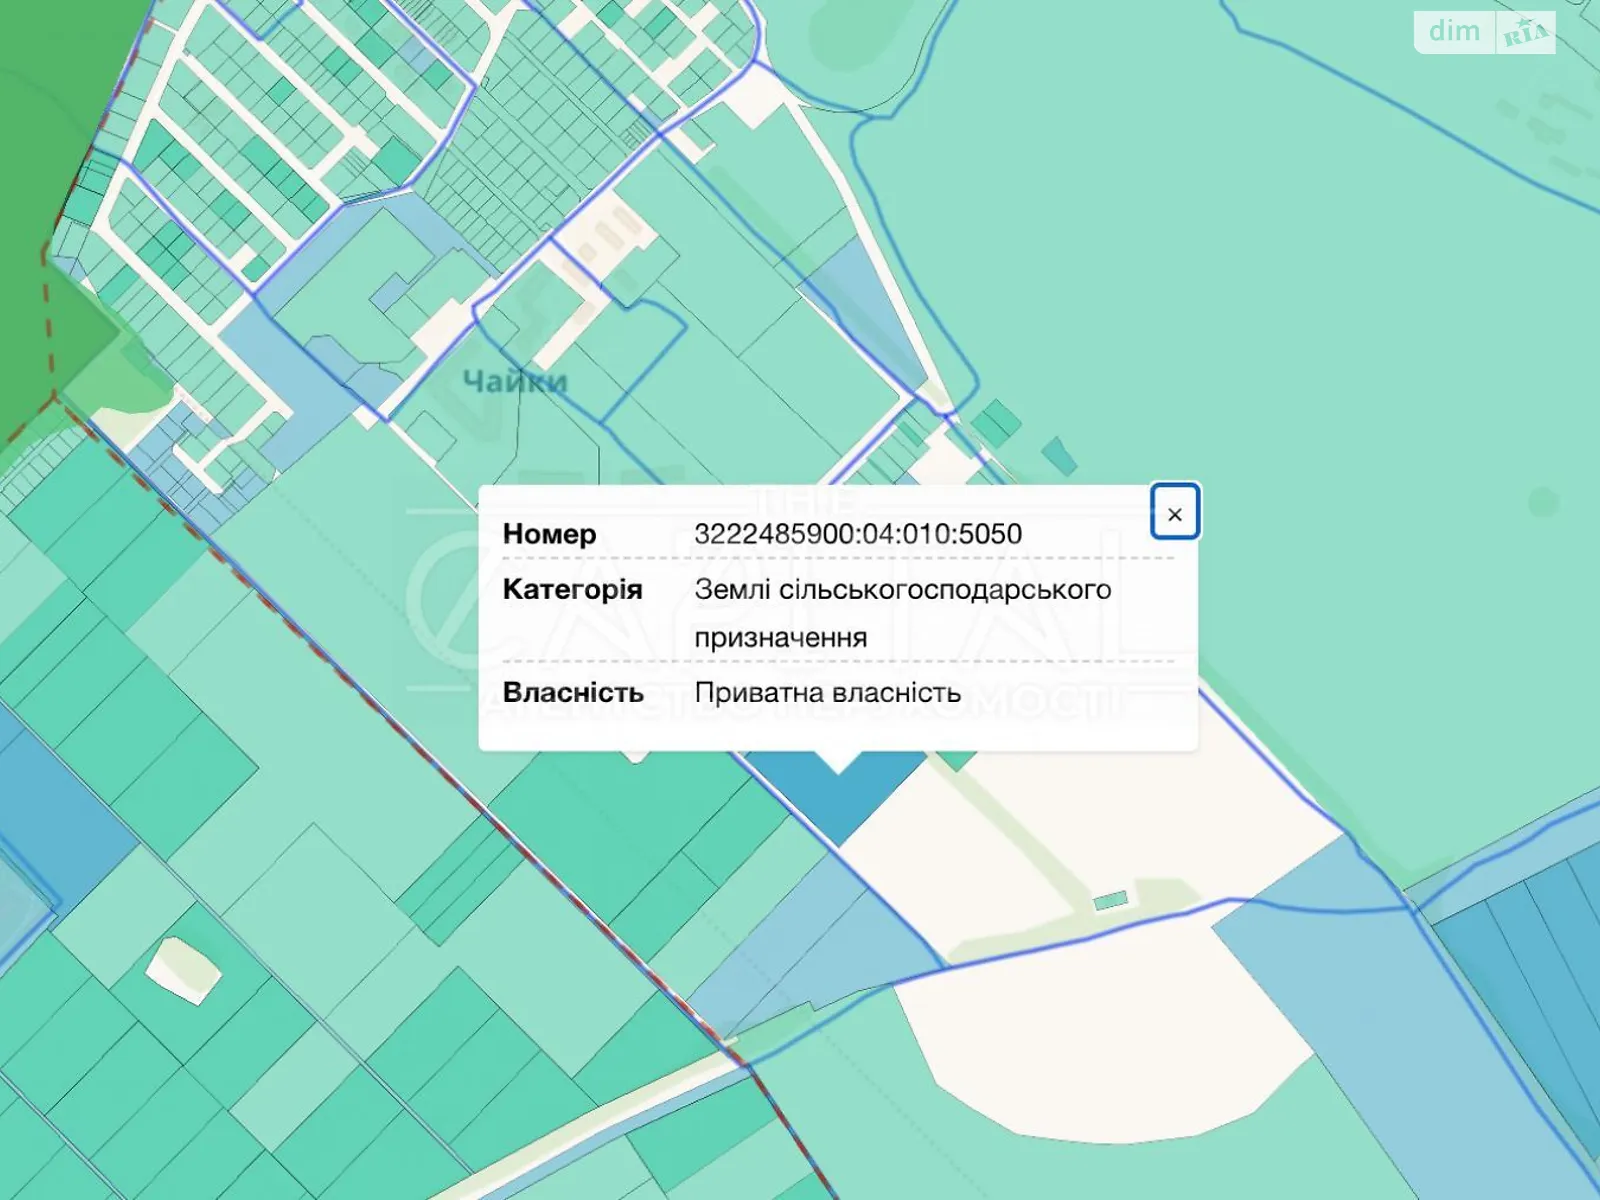
Task: Click the dim RIA logo
Action: 1484,32
